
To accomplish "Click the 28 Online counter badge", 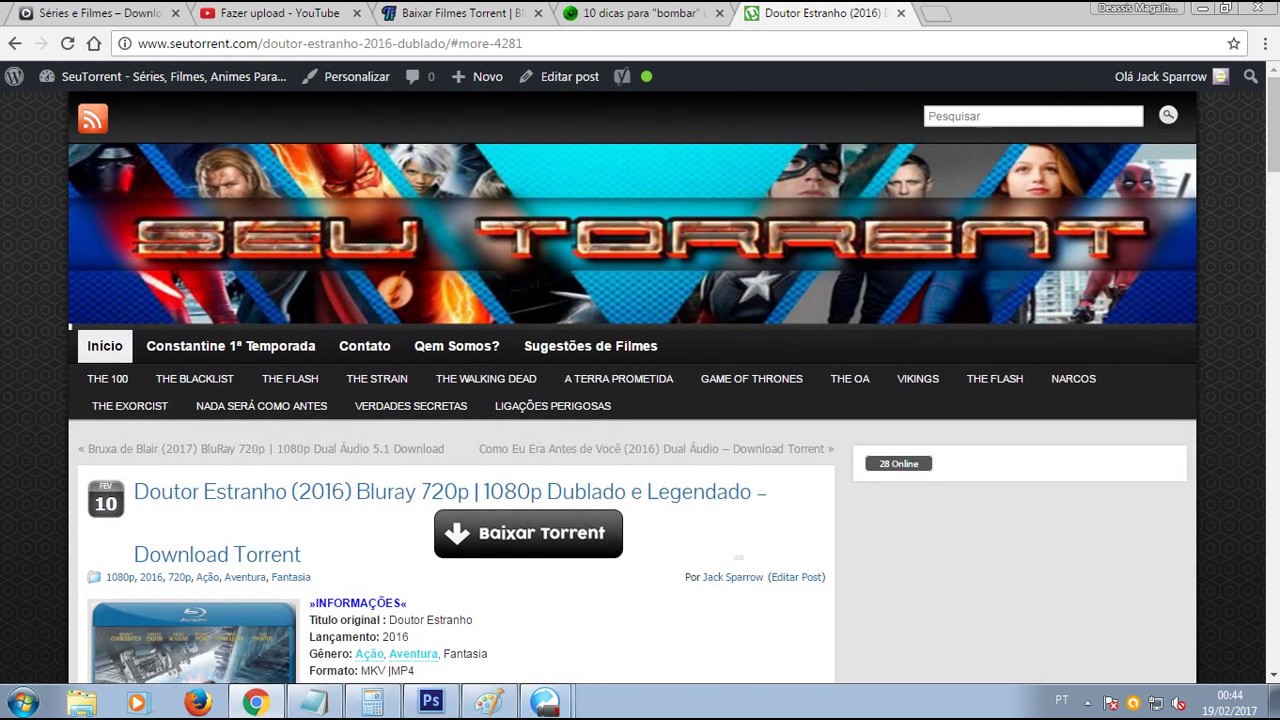I will 898,464.
